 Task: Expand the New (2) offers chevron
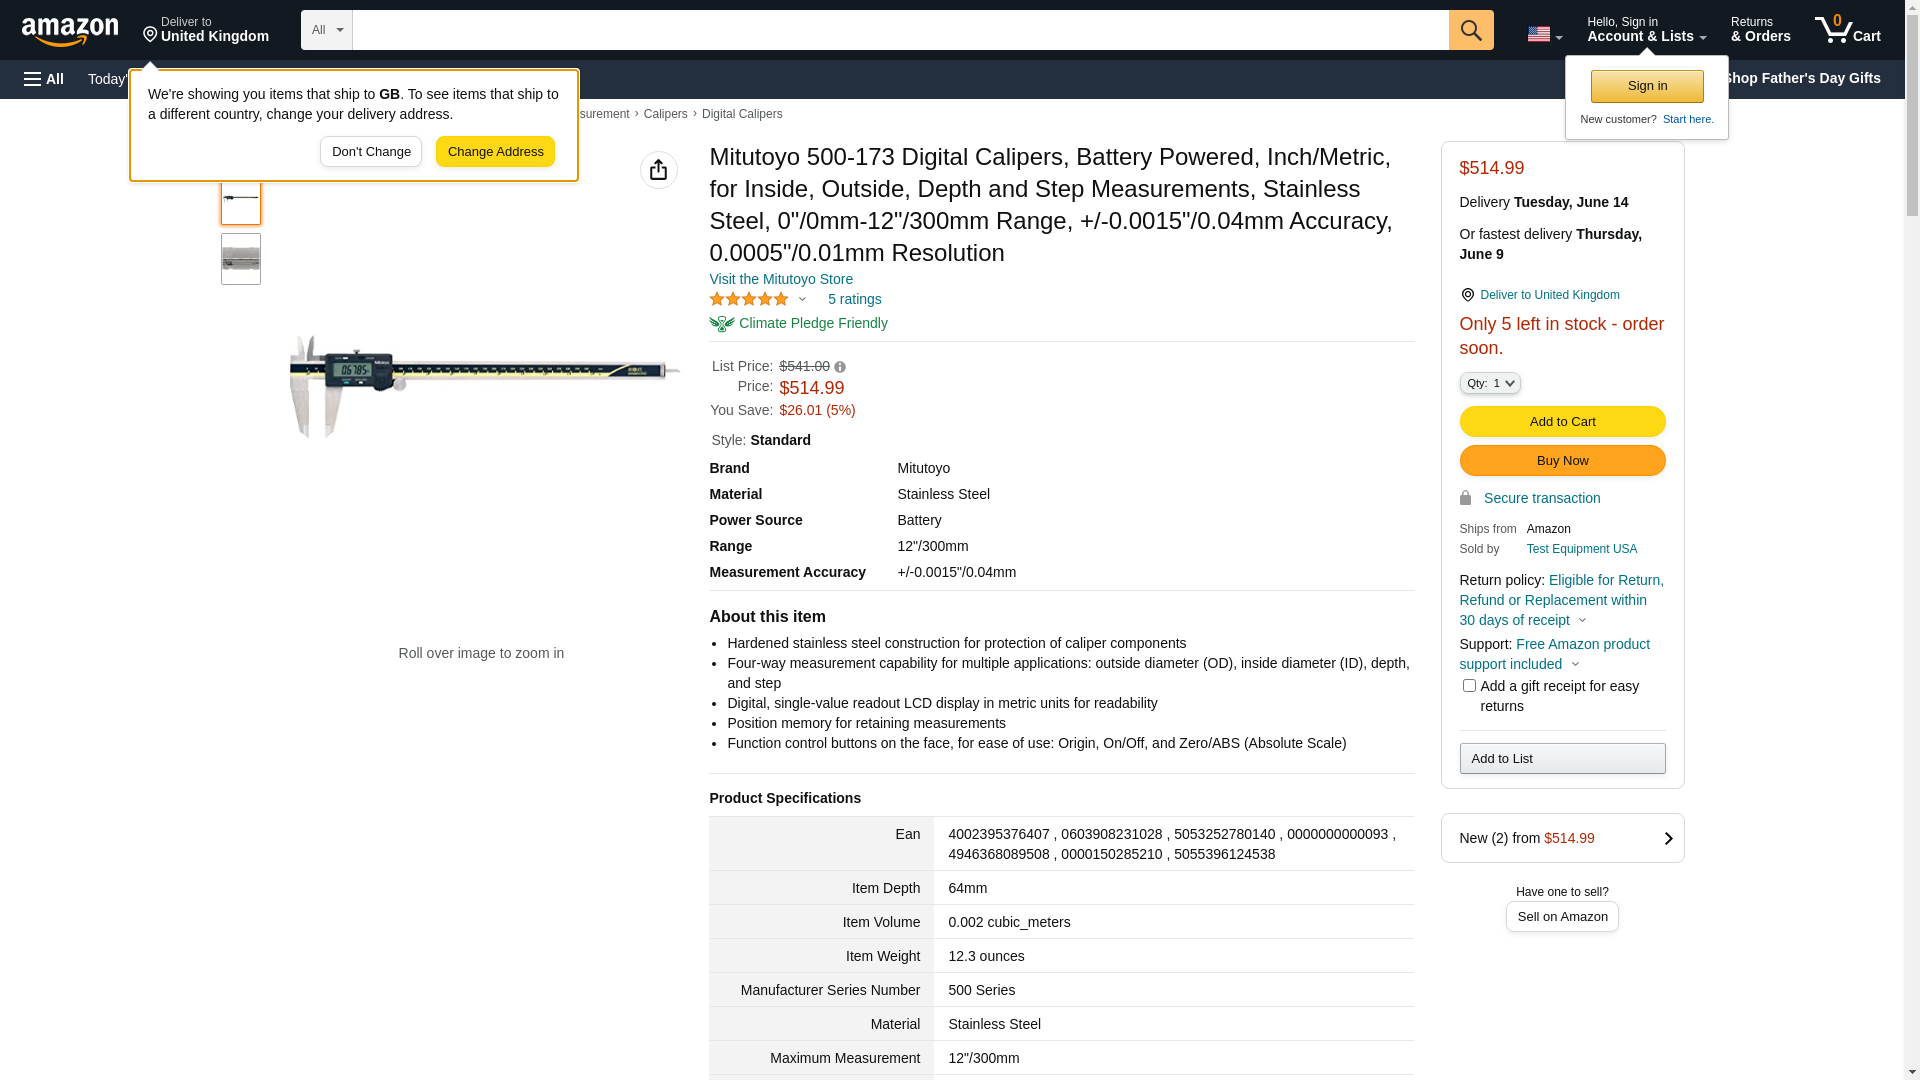[1668, 838]
